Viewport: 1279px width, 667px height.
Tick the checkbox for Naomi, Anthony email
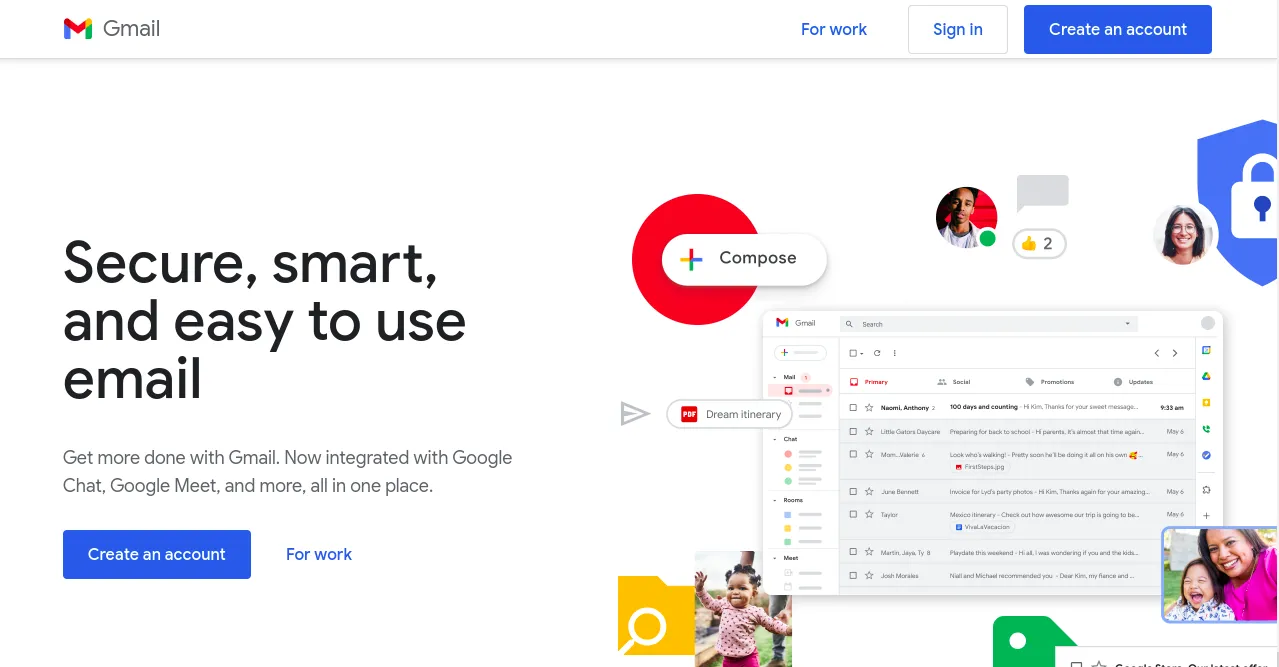point(853,408)
